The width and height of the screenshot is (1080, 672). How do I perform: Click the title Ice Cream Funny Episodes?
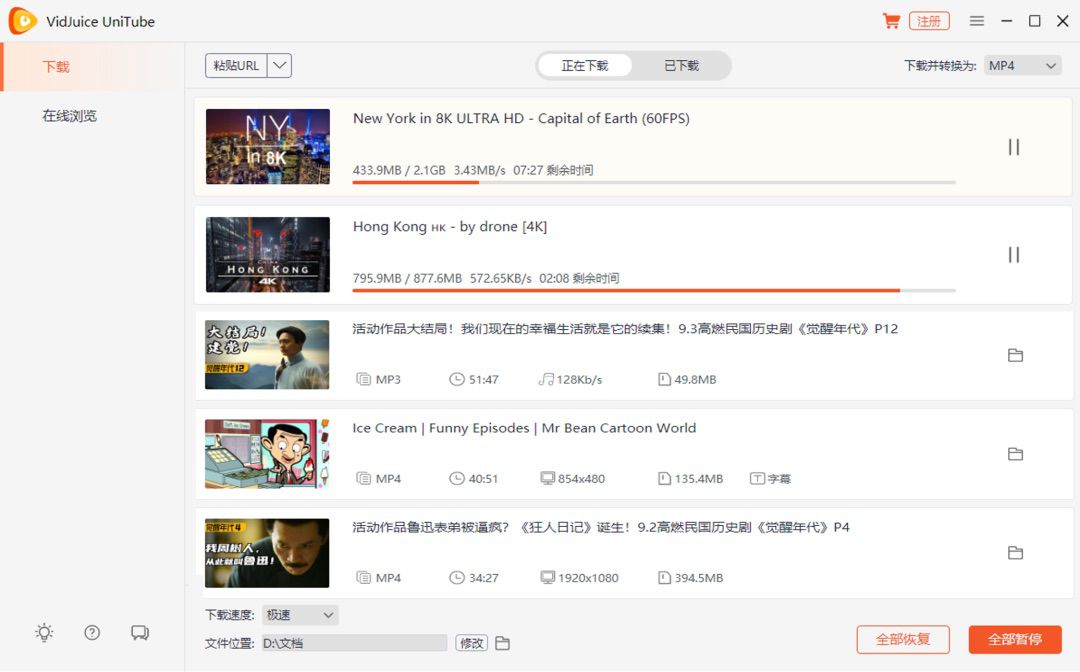[524, 428]
